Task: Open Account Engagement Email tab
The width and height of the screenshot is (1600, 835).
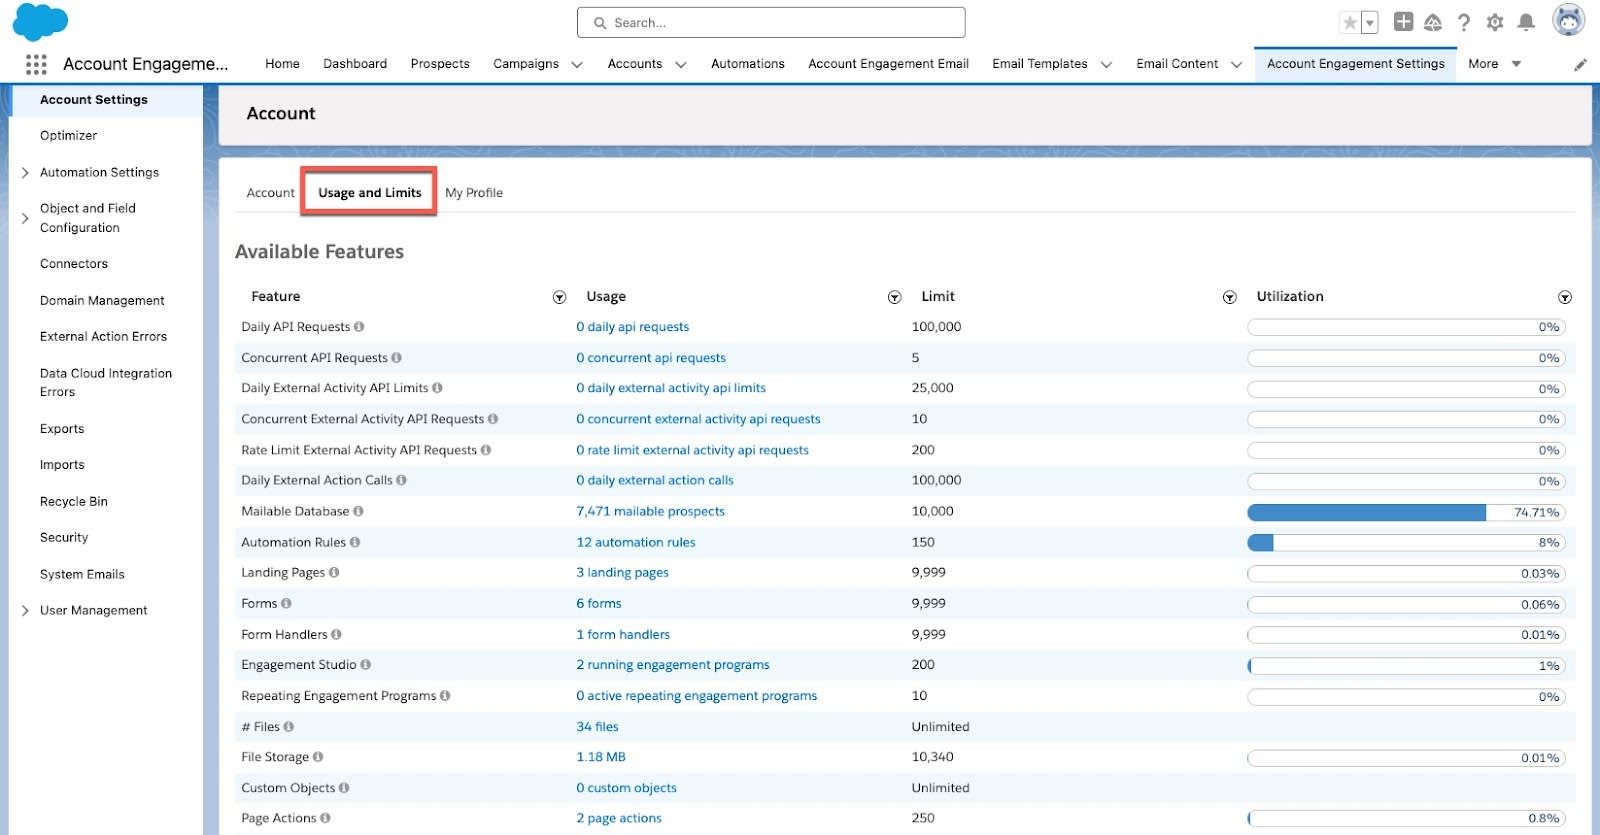Action: [x=888, y=64]
